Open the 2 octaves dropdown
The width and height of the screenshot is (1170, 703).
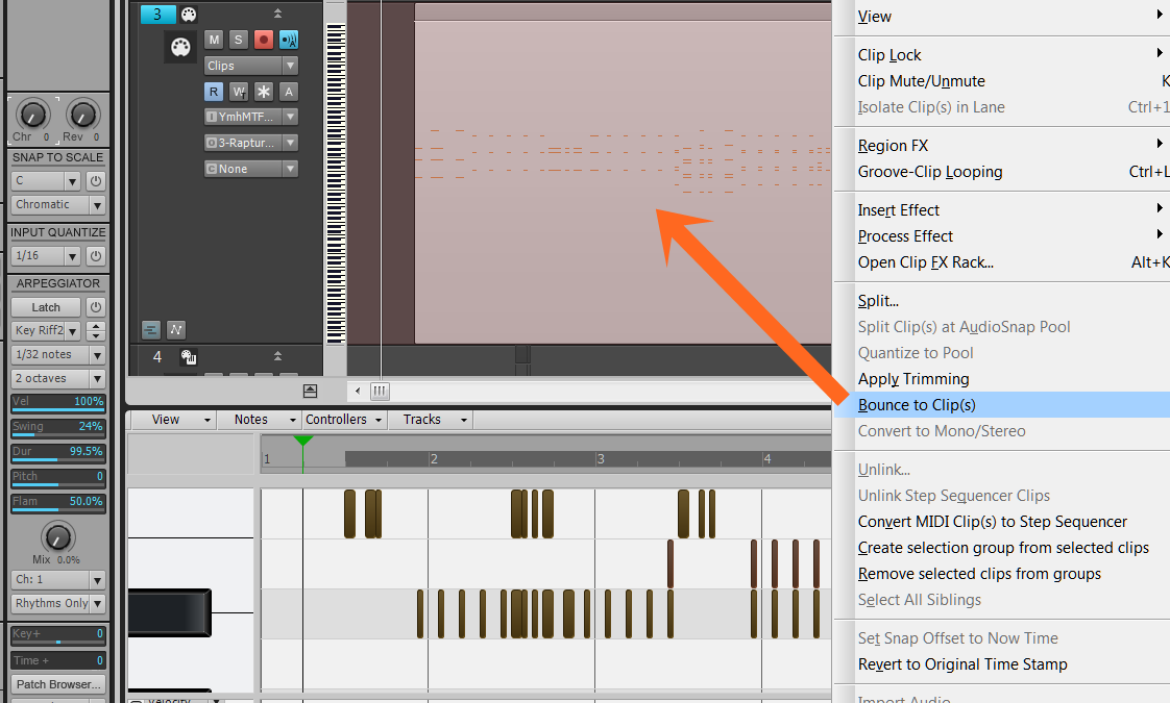(58, 378)
